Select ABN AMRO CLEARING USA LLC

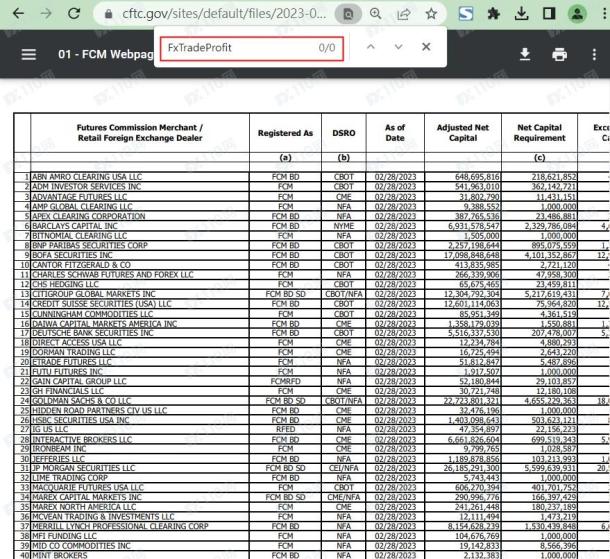87,177
